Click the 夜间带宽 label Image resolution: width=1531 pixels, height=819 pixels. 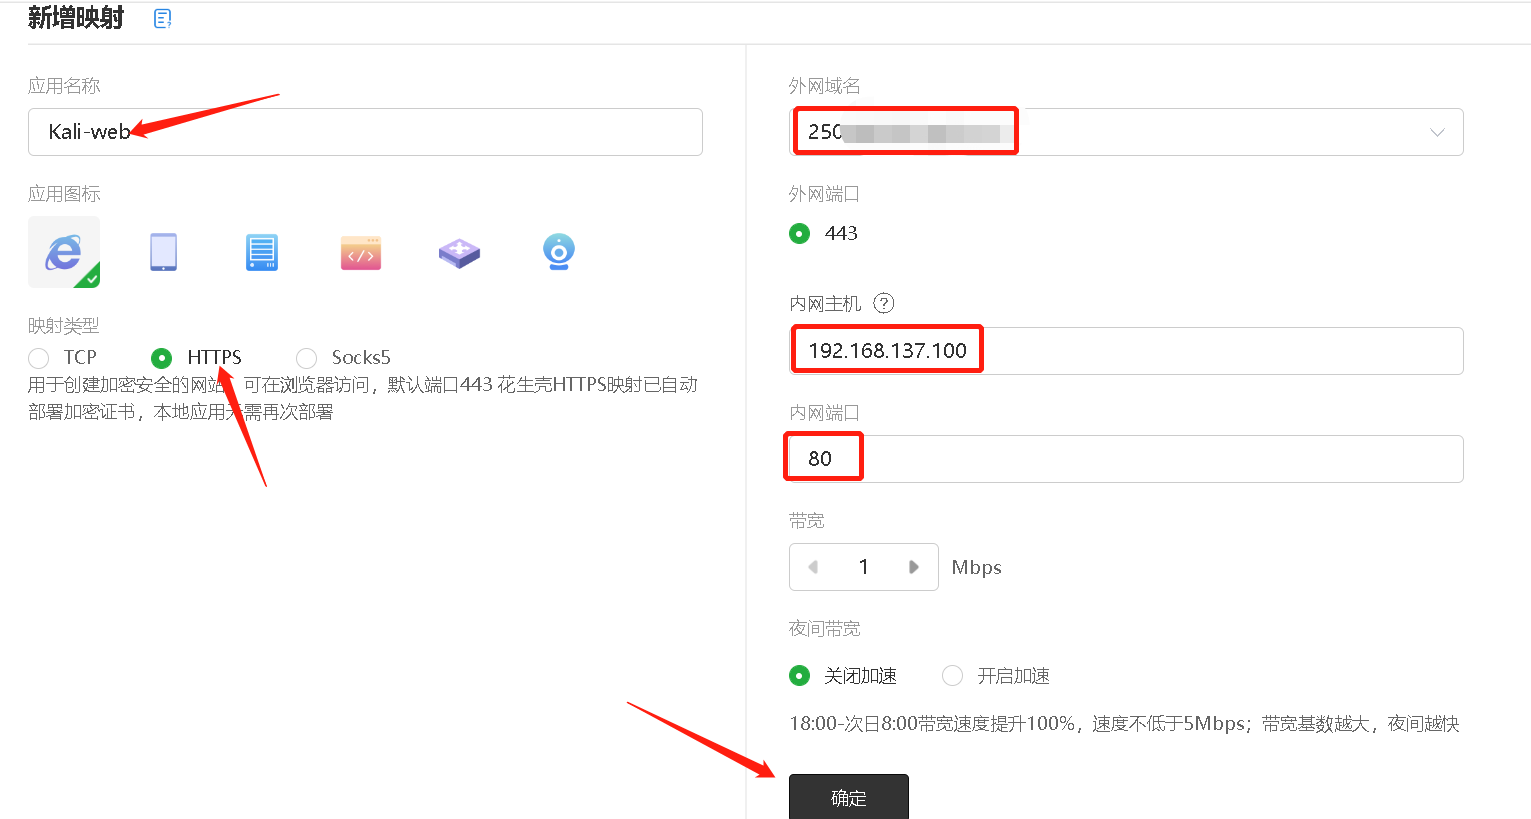click(825, 629)
